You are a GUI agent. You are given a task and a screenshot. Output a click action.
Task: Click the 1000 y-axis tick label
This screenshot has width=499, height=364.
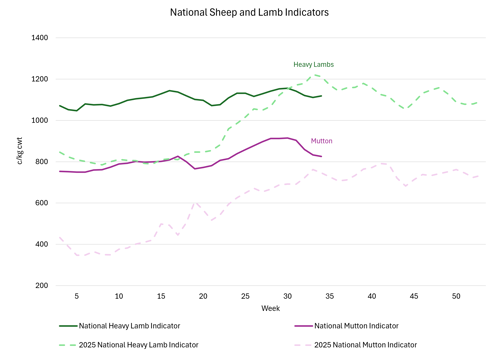(x=40, y=120)
